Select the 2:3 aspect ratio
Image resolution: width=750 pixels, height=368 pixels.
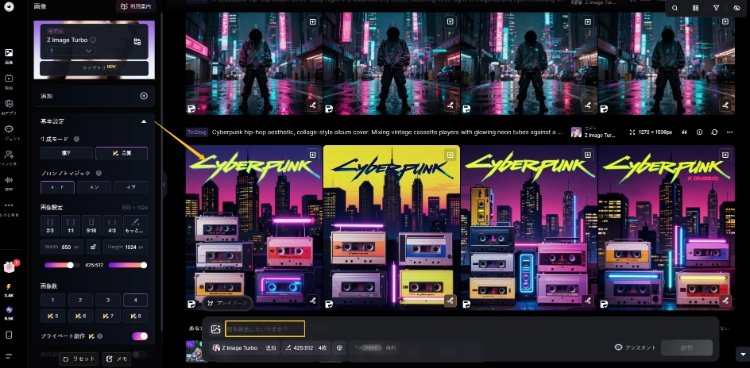[50, 225]
